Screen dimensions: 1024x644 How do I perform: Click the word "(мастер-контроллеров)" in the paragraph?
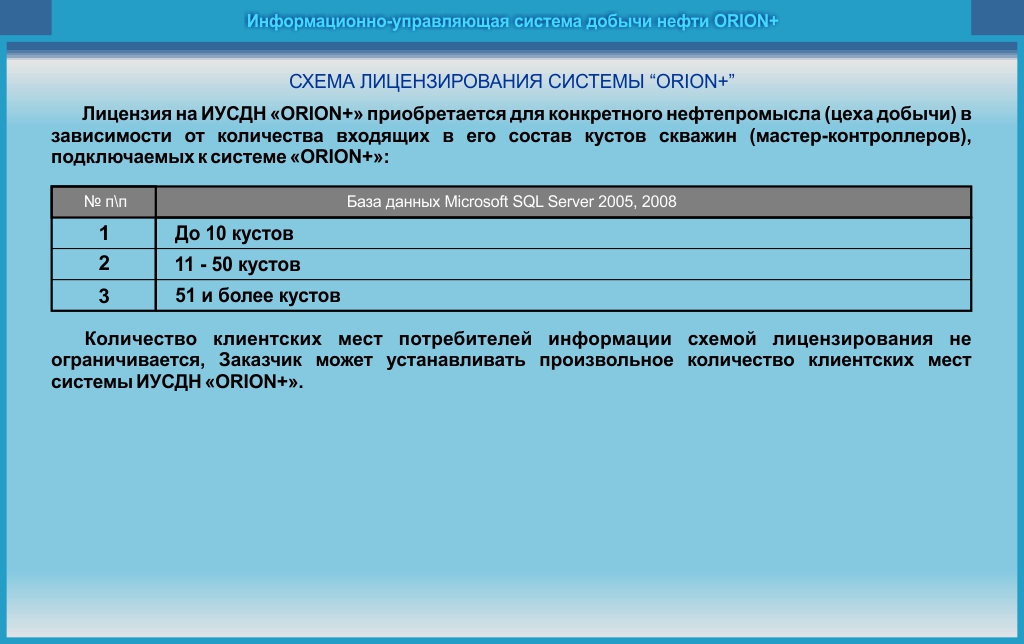(859, 135)
